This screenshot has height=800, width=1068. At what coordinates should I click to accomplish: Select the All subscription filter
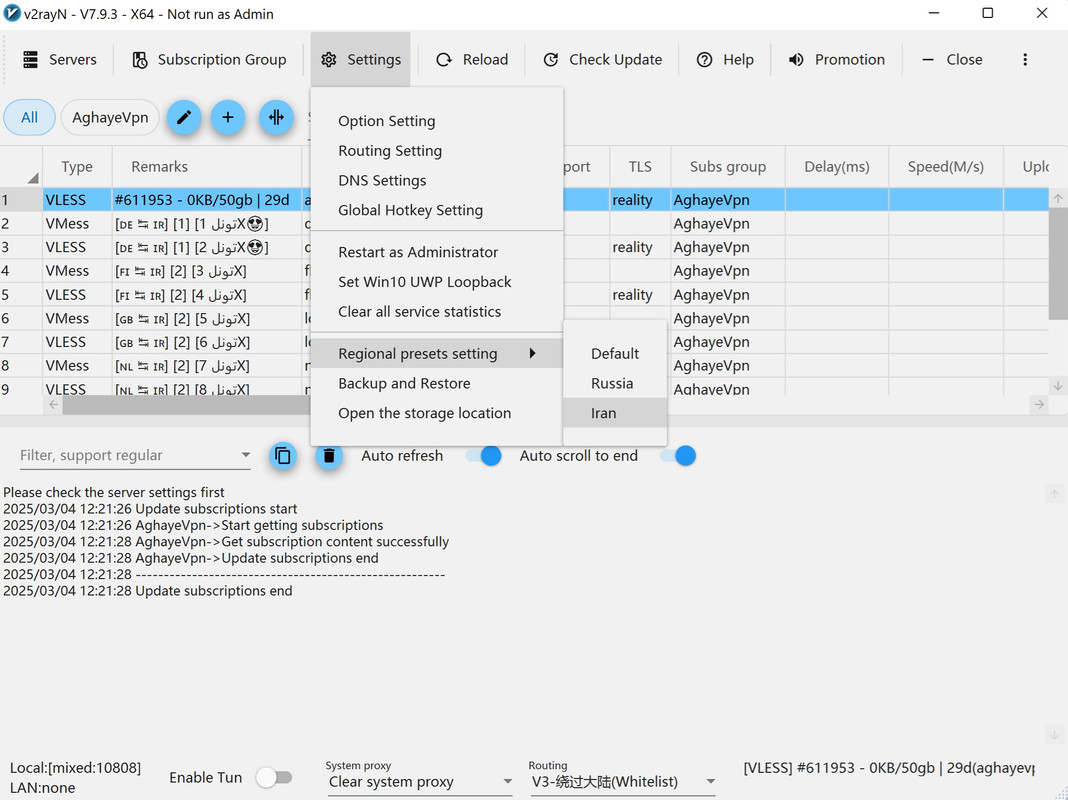[x=29, y=117]
